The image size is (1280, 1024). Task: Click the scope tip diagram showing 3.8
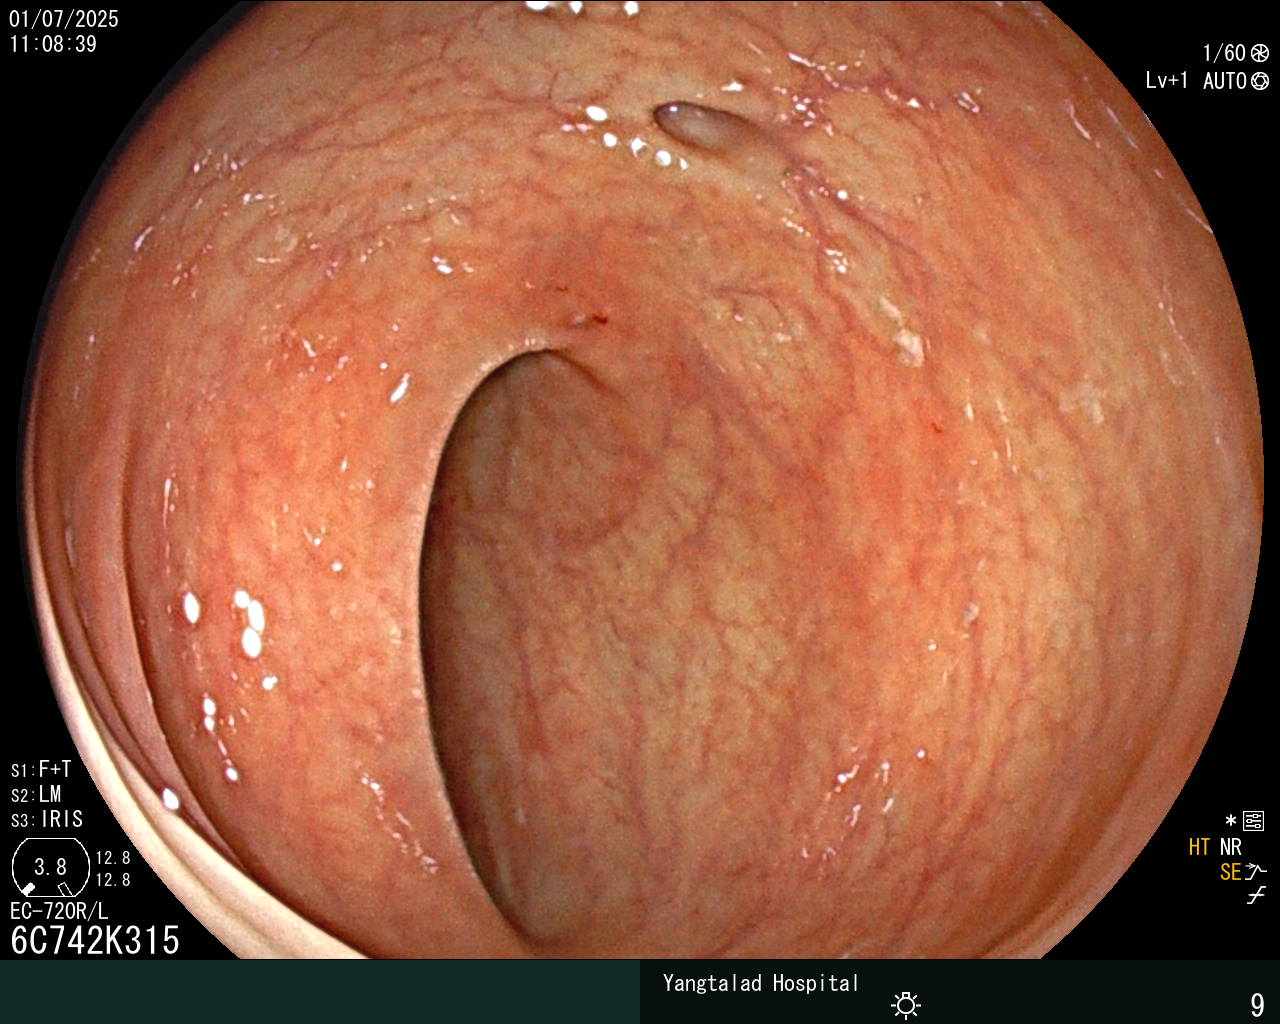point(50,867)
